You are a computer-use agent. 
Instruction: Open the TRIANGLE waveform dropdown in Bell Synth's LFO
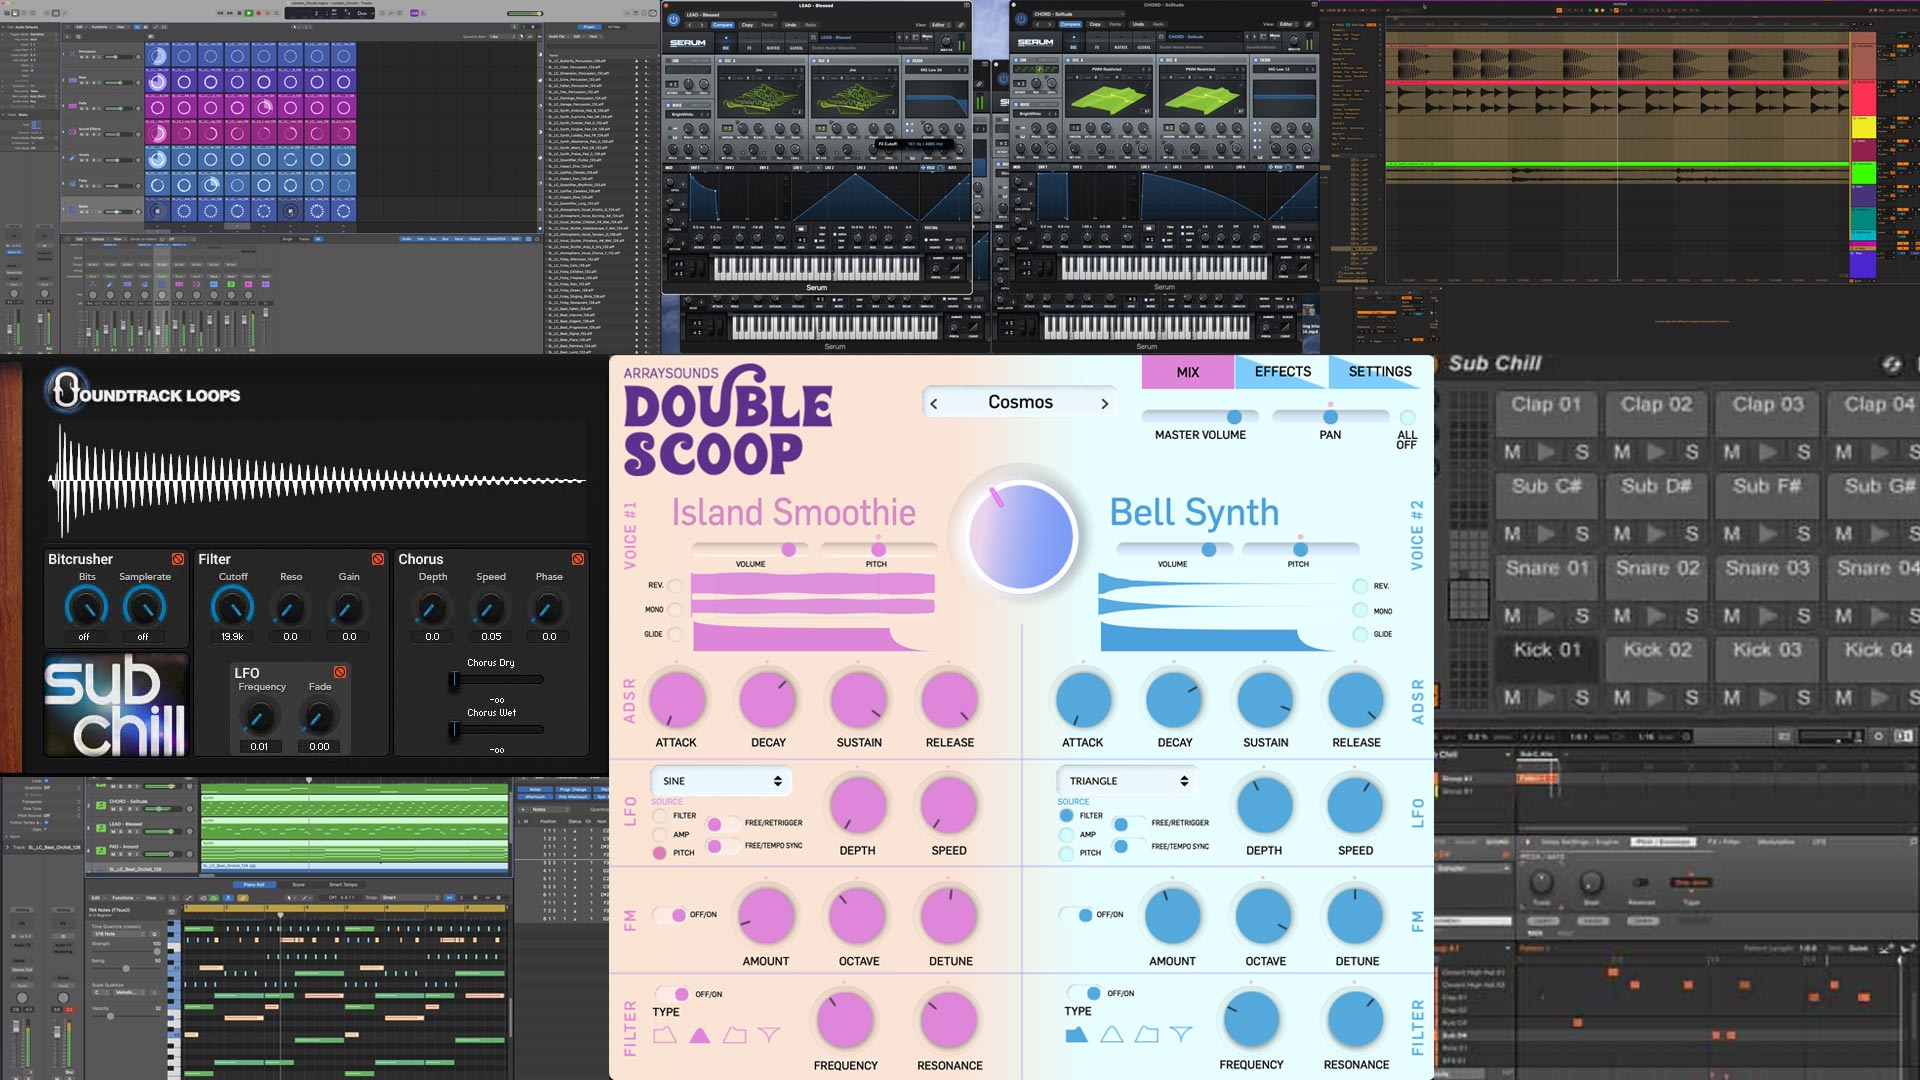coord(1127,781)
